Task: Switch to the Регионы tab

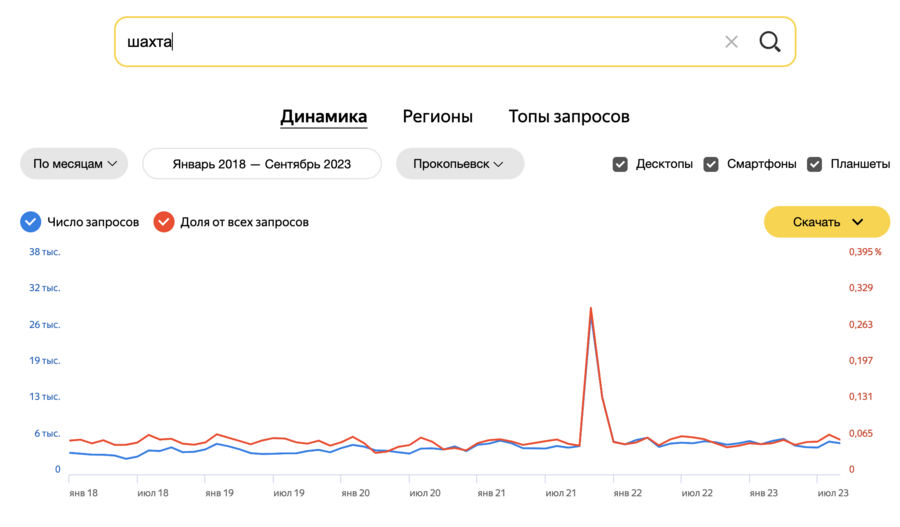Action: coord(437,117)
